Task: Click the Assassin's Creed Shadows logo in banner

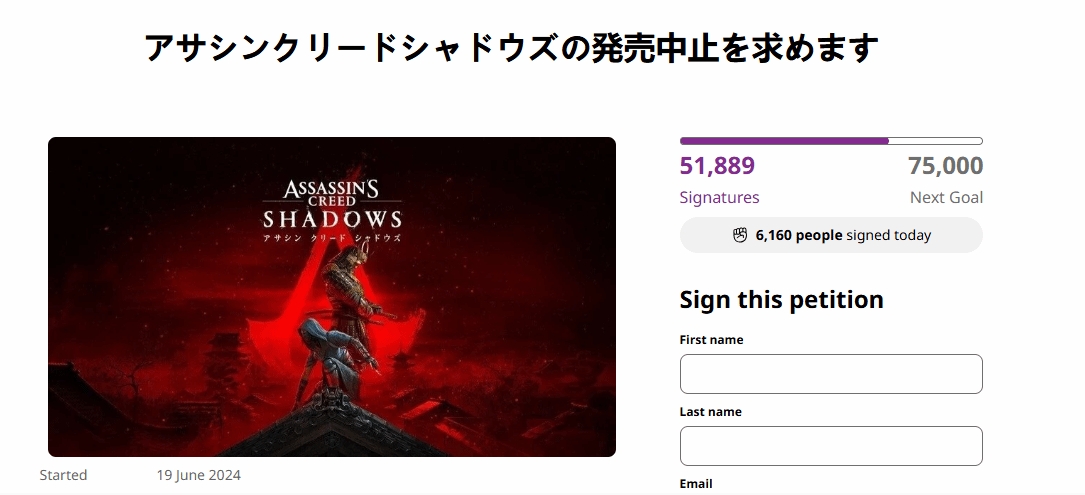Action: (x=331, y=204)
